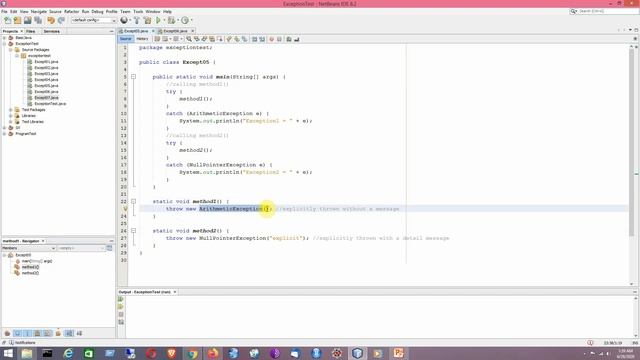
Task: Click the Re-run icon in the Output panel
Action: pyautogui.click(x=121, y=299)
